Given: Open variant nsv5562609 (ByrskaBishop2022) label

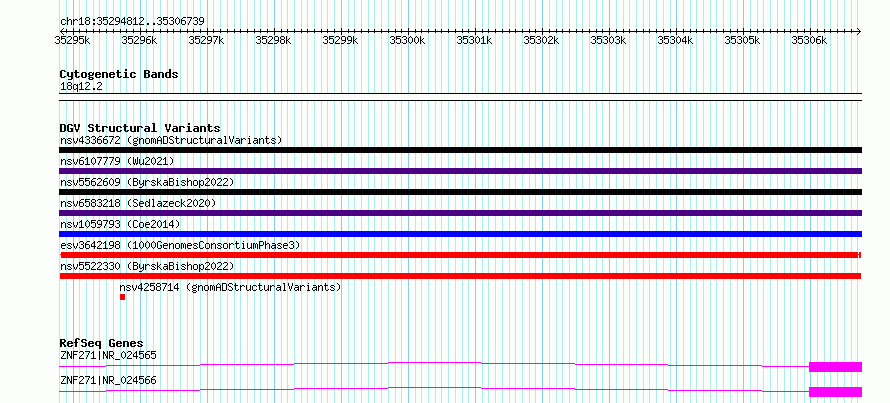Looking at the screenshot, I should click(x=146, y=182).
